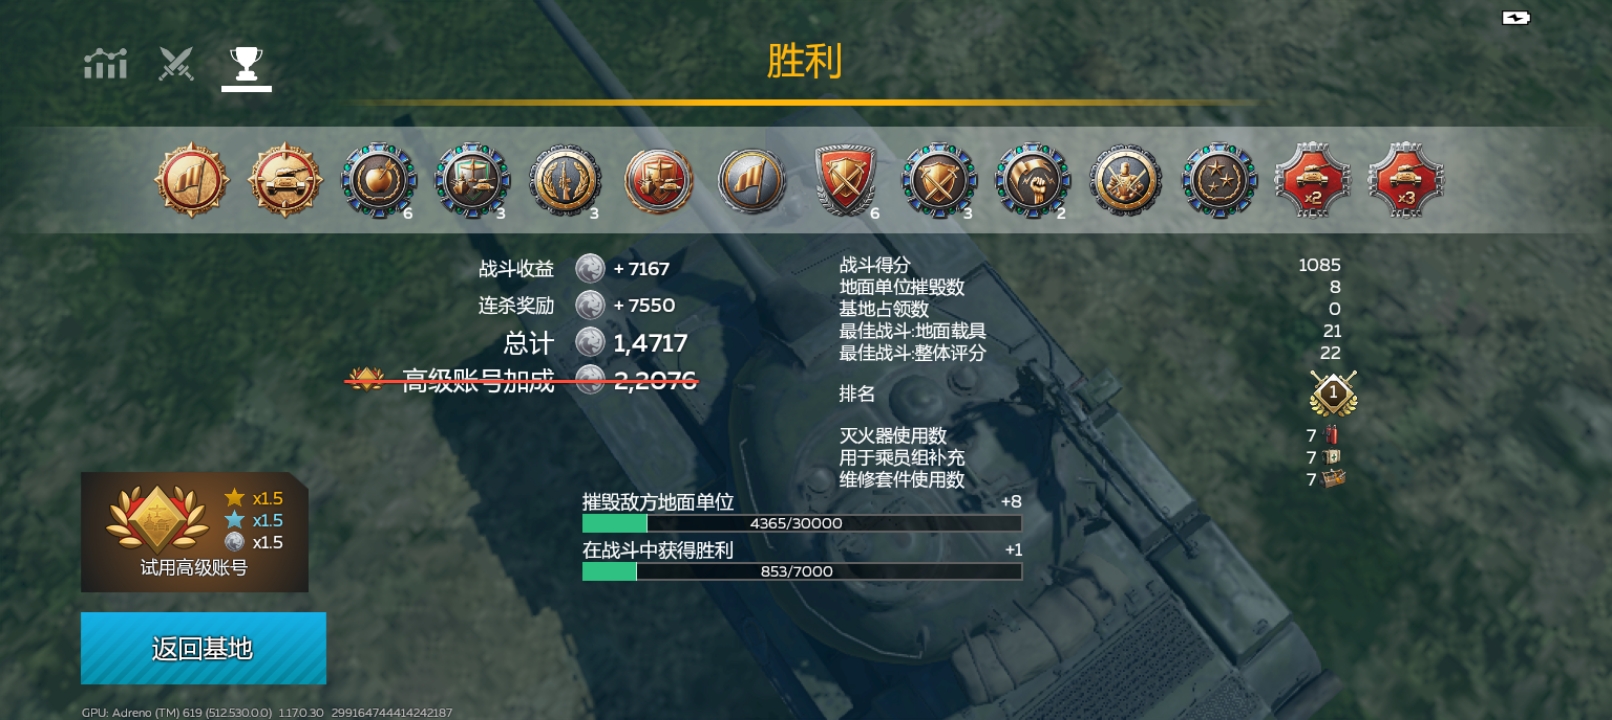Switch to the crossed swords battle tab
The image size is (1612, 720).
[x=176, y=65]
